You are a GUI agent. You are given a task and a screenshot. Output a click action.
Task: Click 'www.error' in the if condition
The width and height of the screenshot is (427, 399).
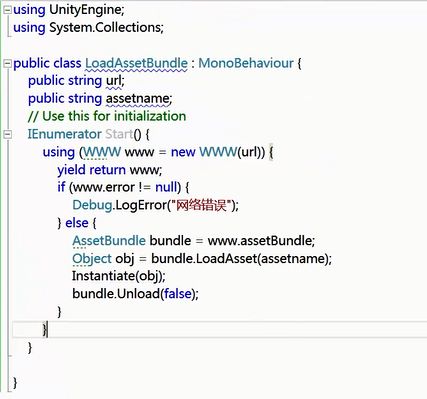[x=104, y=187]
